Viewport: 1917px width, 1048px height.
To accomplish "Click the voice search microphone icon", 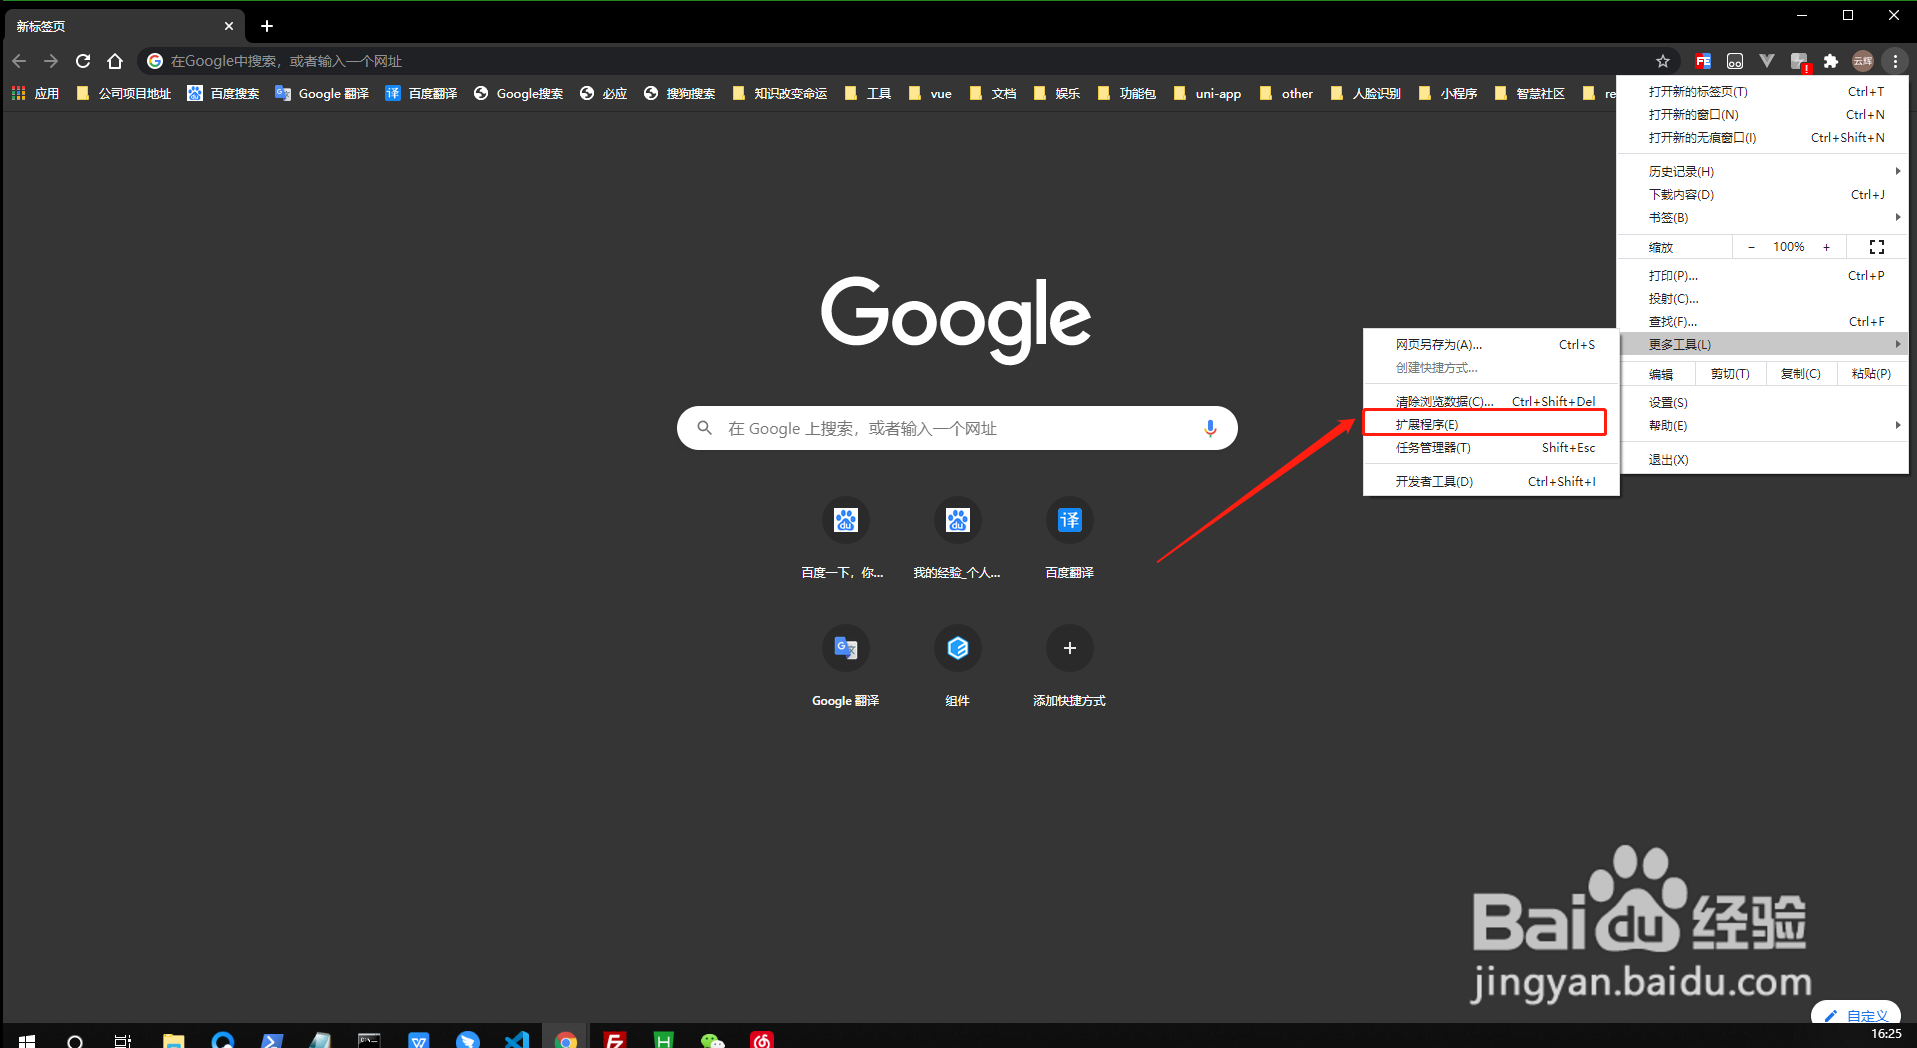I will tap(1210, 428).
